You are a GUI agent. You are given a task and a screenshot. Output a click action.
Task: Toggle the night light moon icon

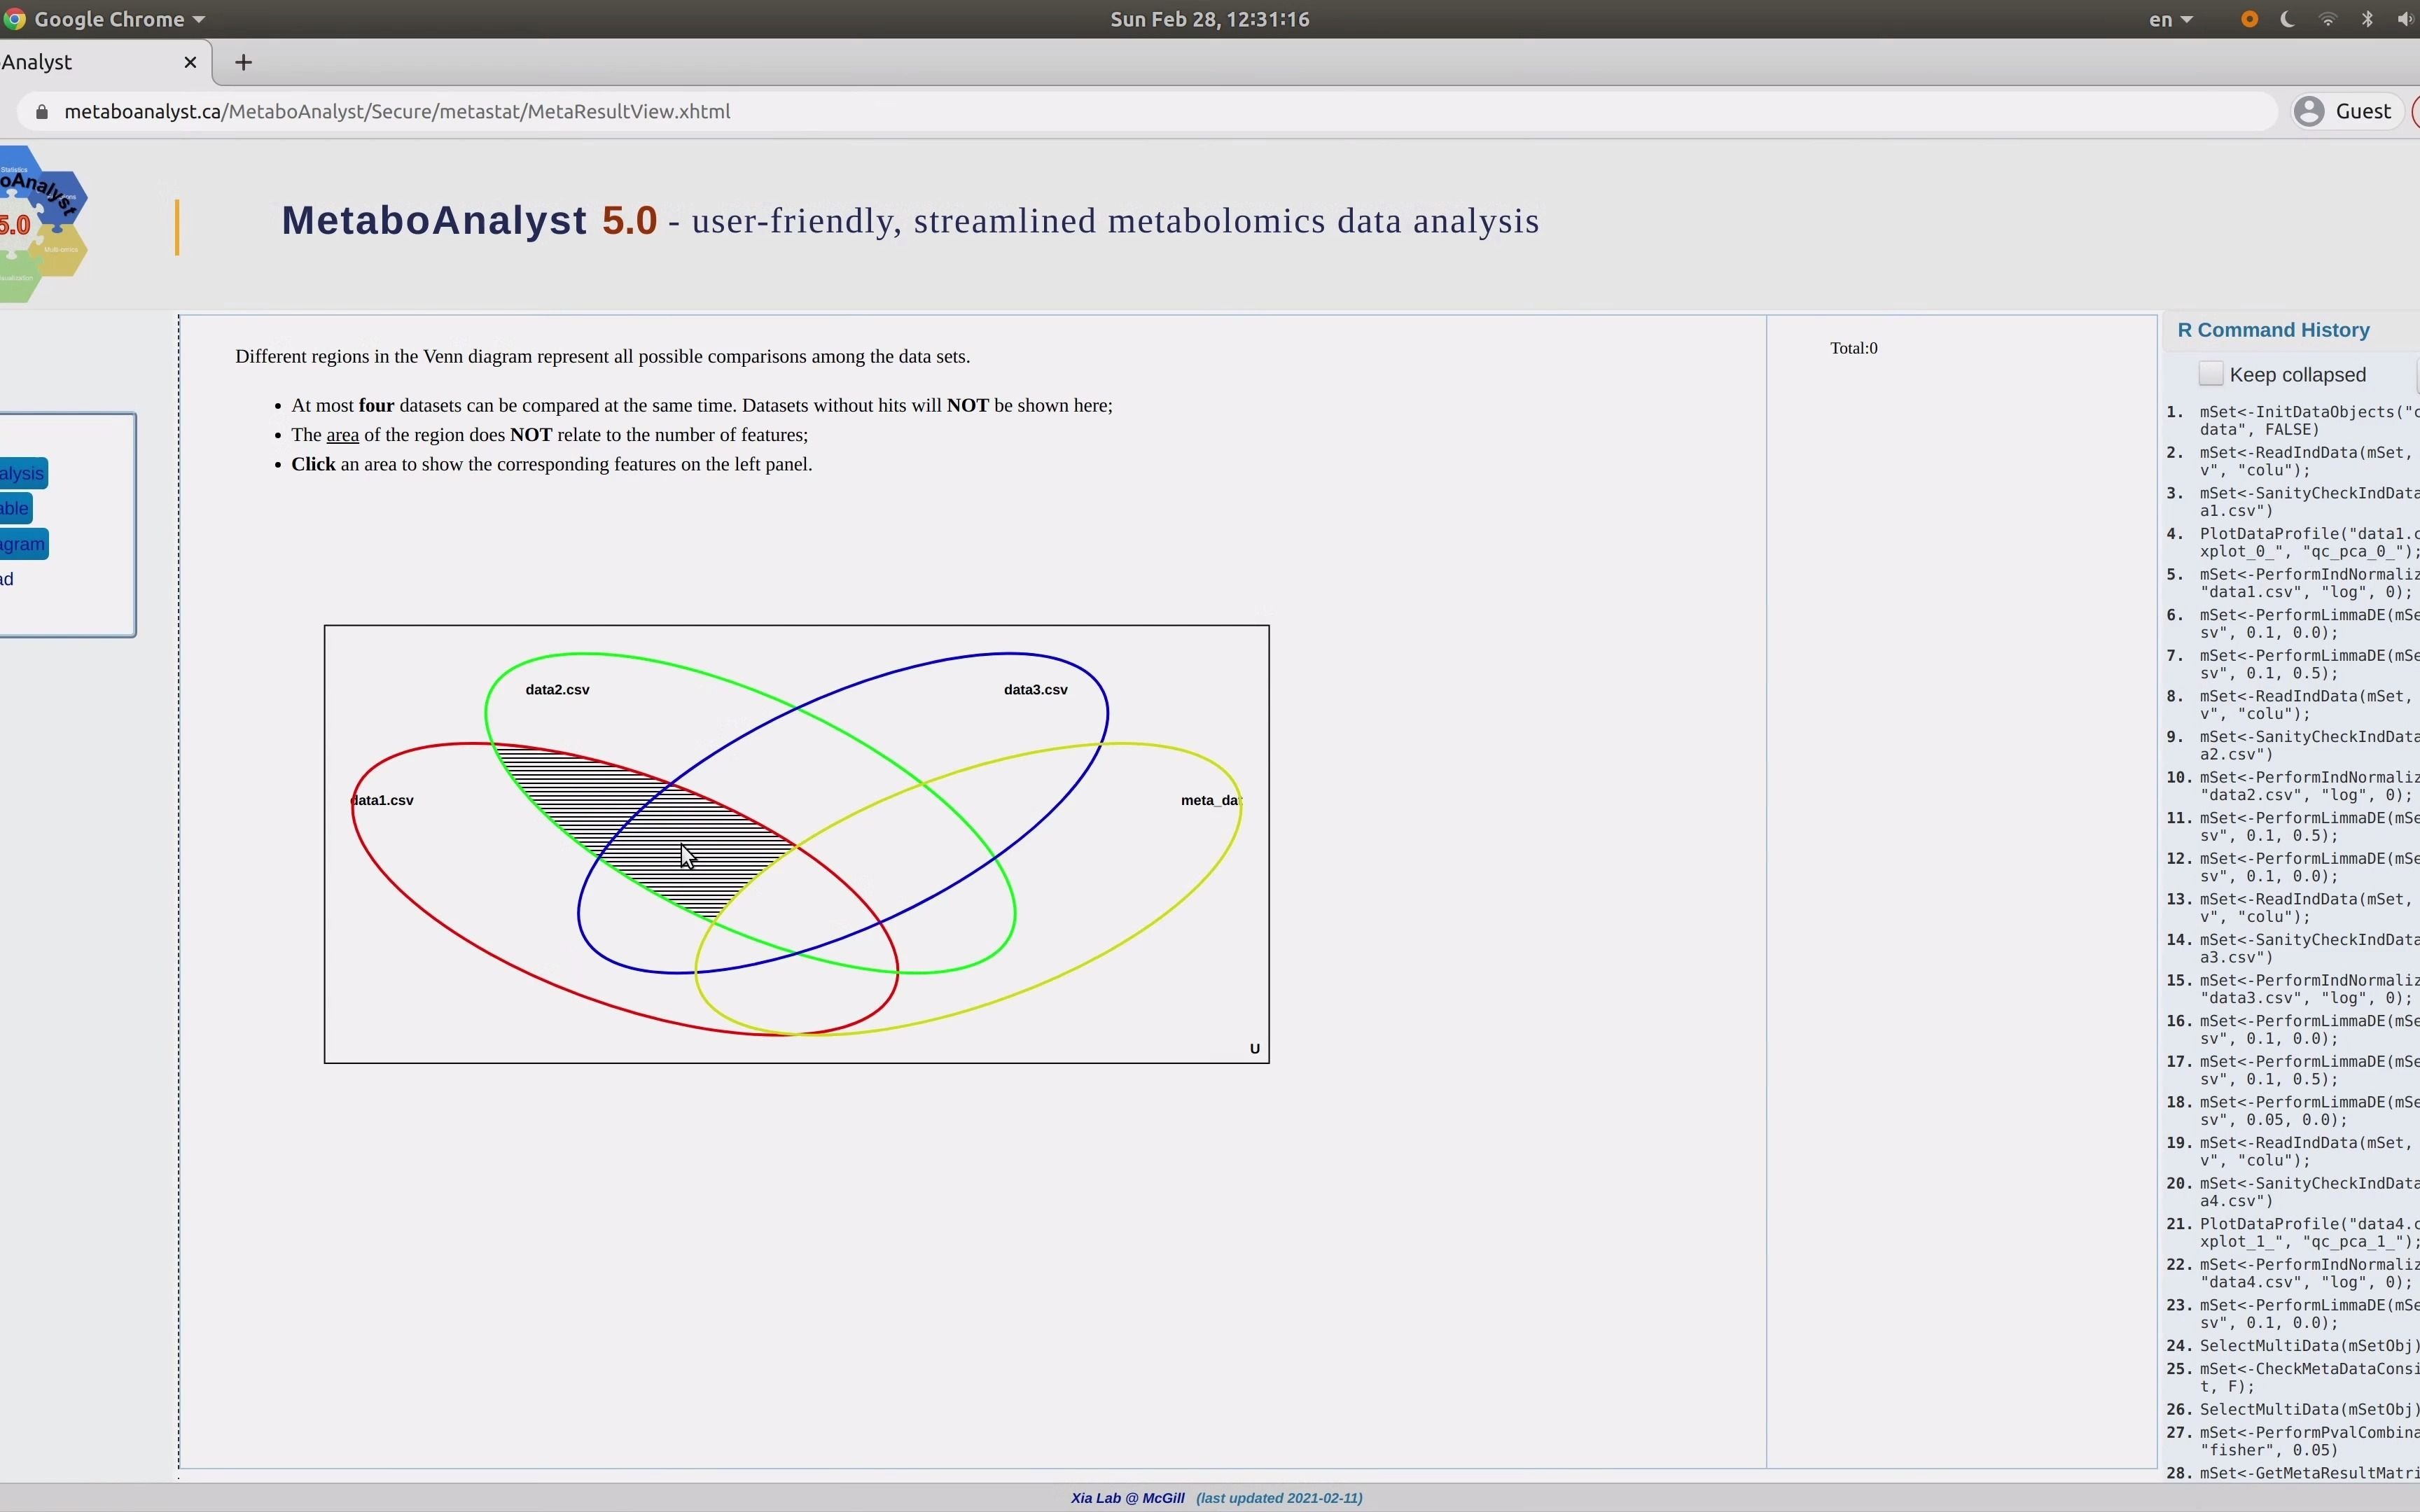click(2288, 19)
